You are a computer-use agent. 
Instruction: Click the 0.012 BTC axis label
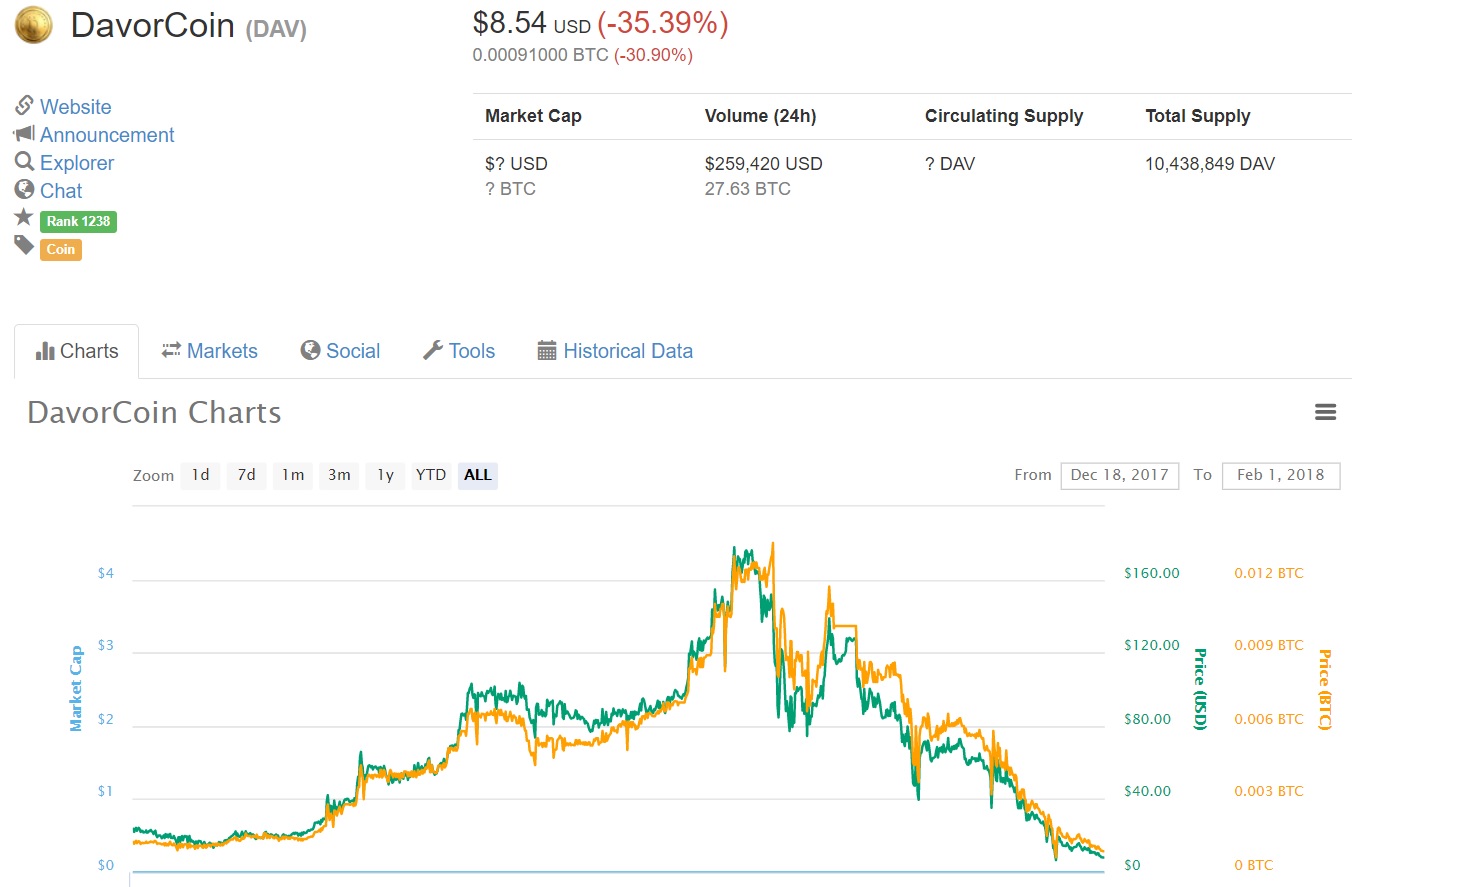pyautogui.click(x=1269, y=573)
